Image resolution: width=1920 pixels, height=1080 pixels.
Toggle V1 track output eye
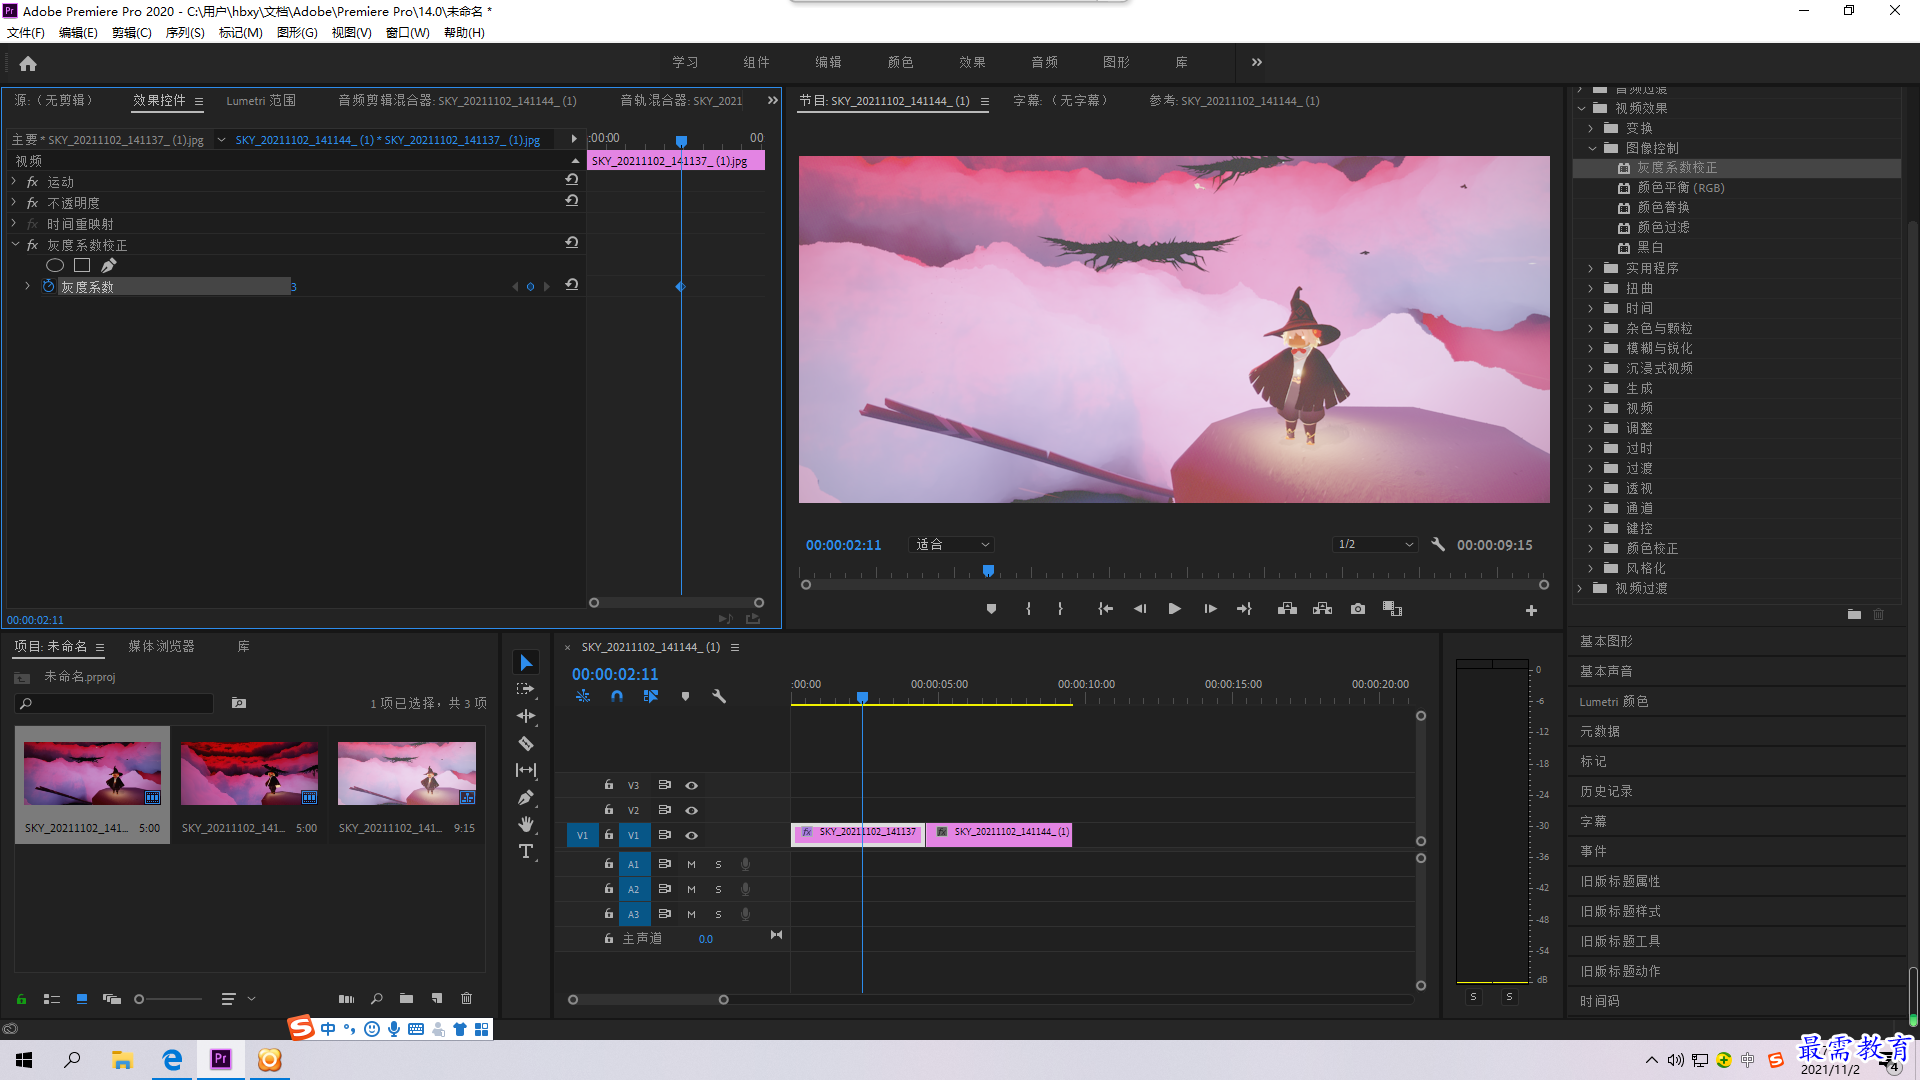[x=691, y=835]
